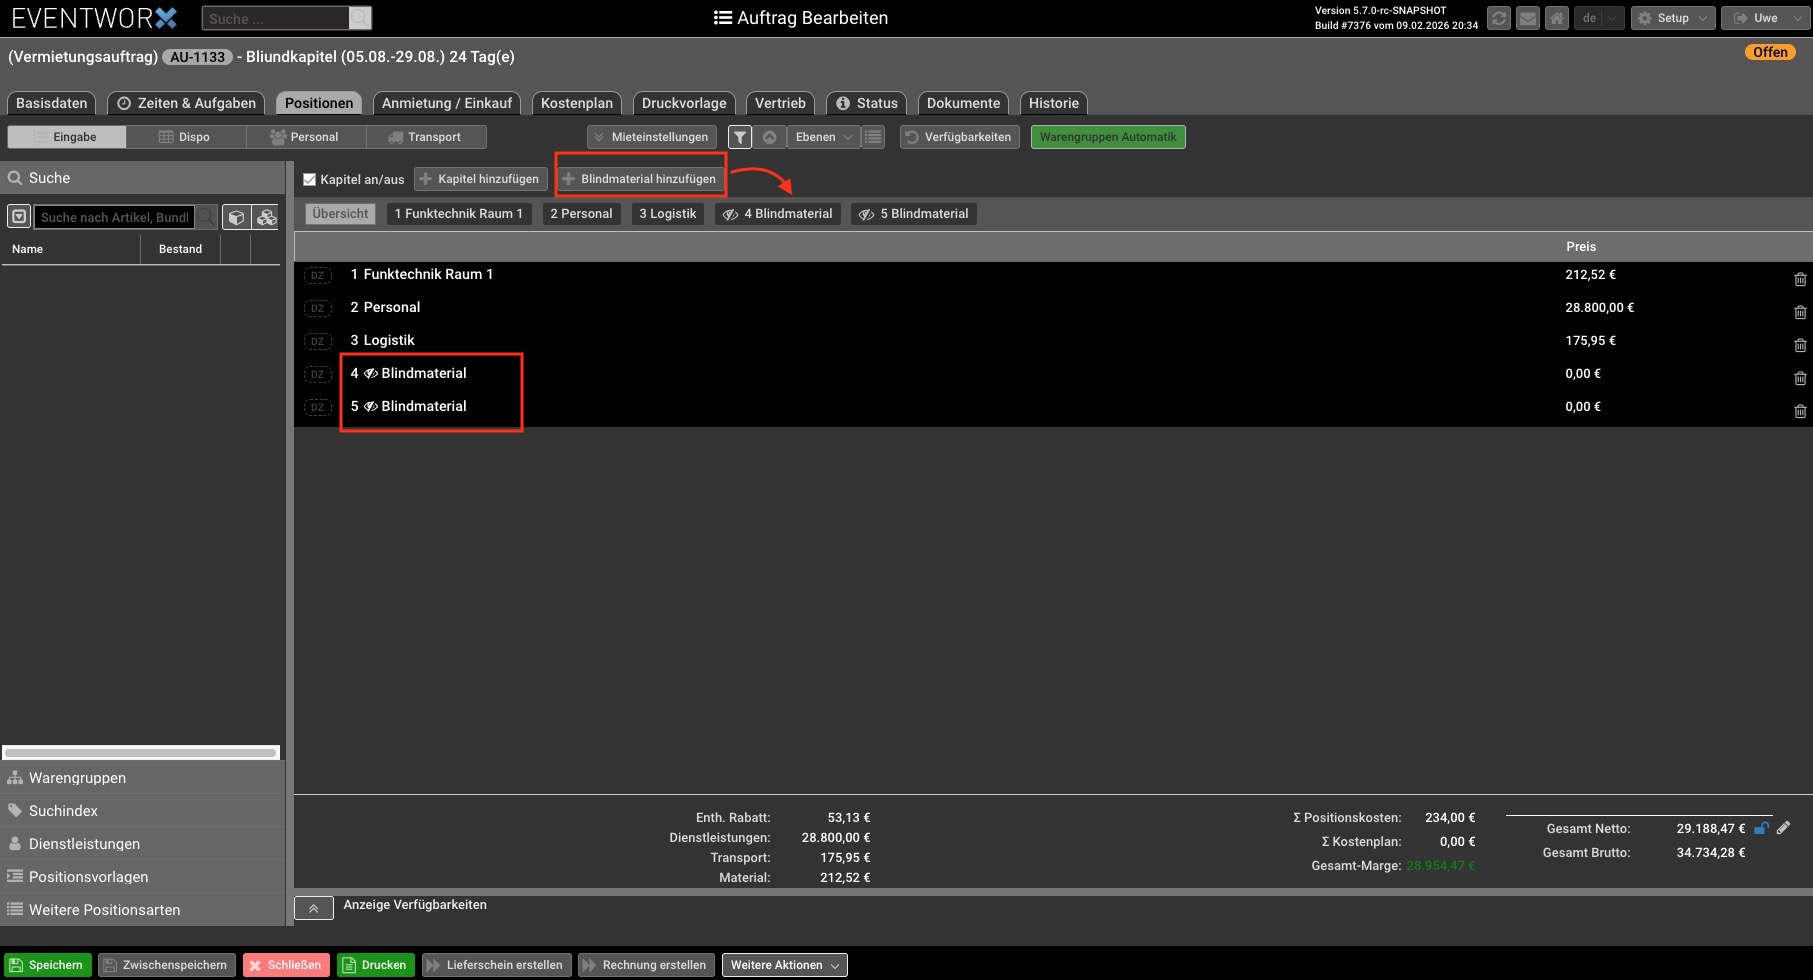Click the refresh icon in top bar
1813x980 pixels.
pyautogui.click(x=1498, y=18)
